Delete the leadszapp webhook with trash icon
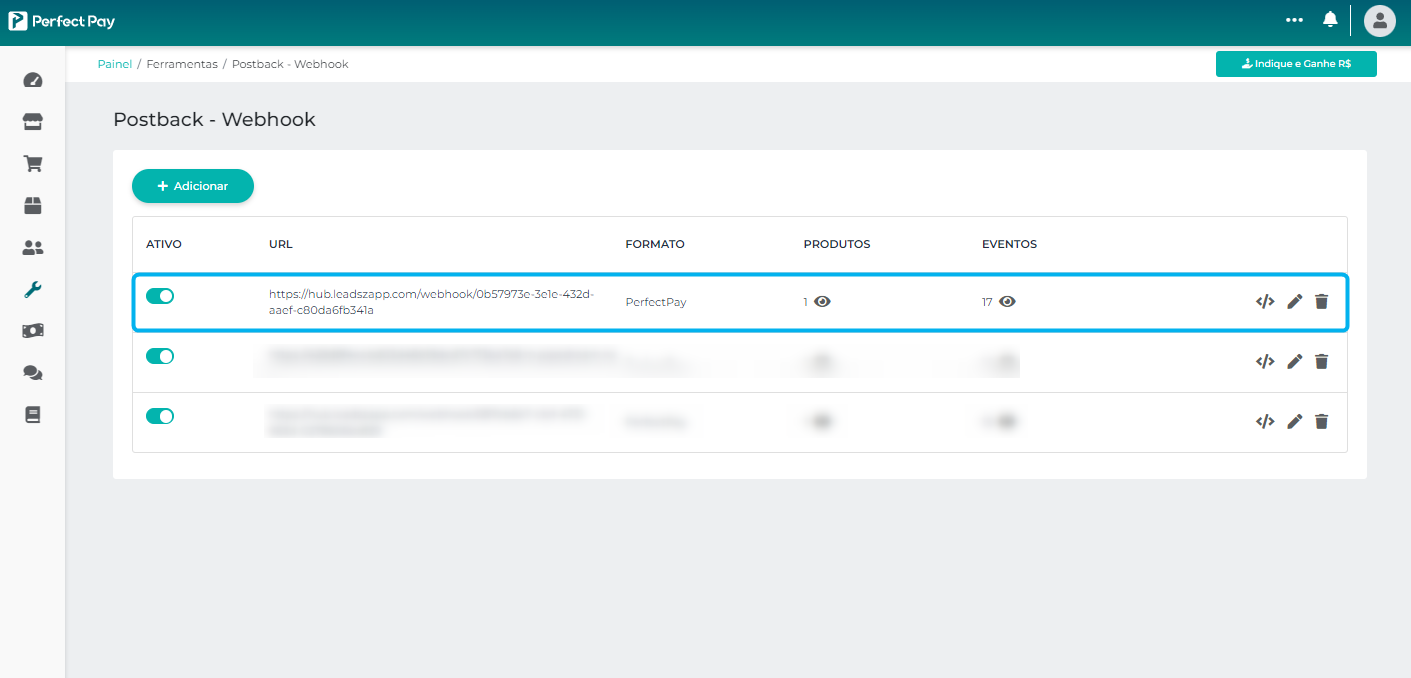Screen dimensions: 1411x678 (x=1321, y=302)
